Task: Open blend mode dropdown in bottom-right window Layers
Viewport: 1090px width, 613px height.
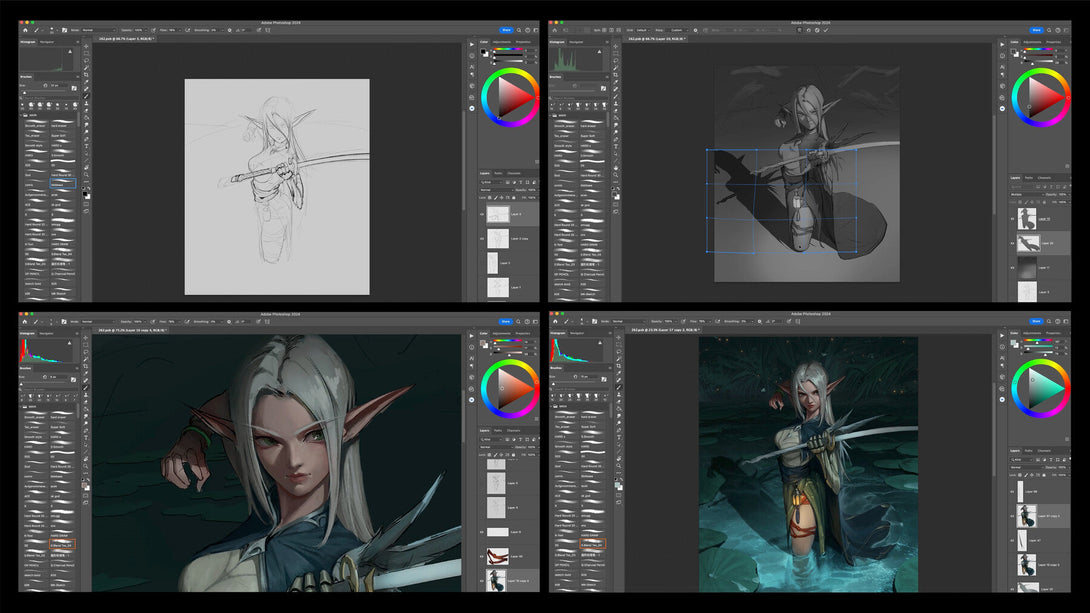Action: pos(1027,468)
